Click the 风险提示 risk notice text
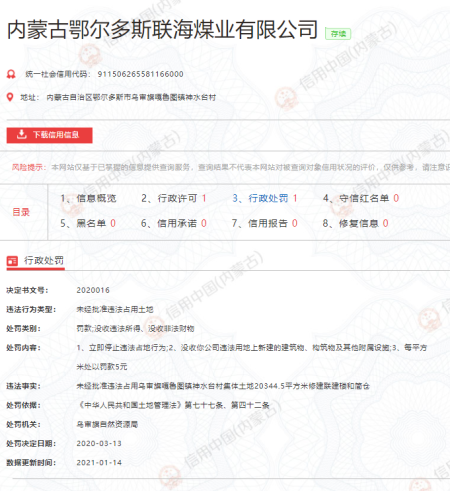Screen dimensions: 450x491 231,167
